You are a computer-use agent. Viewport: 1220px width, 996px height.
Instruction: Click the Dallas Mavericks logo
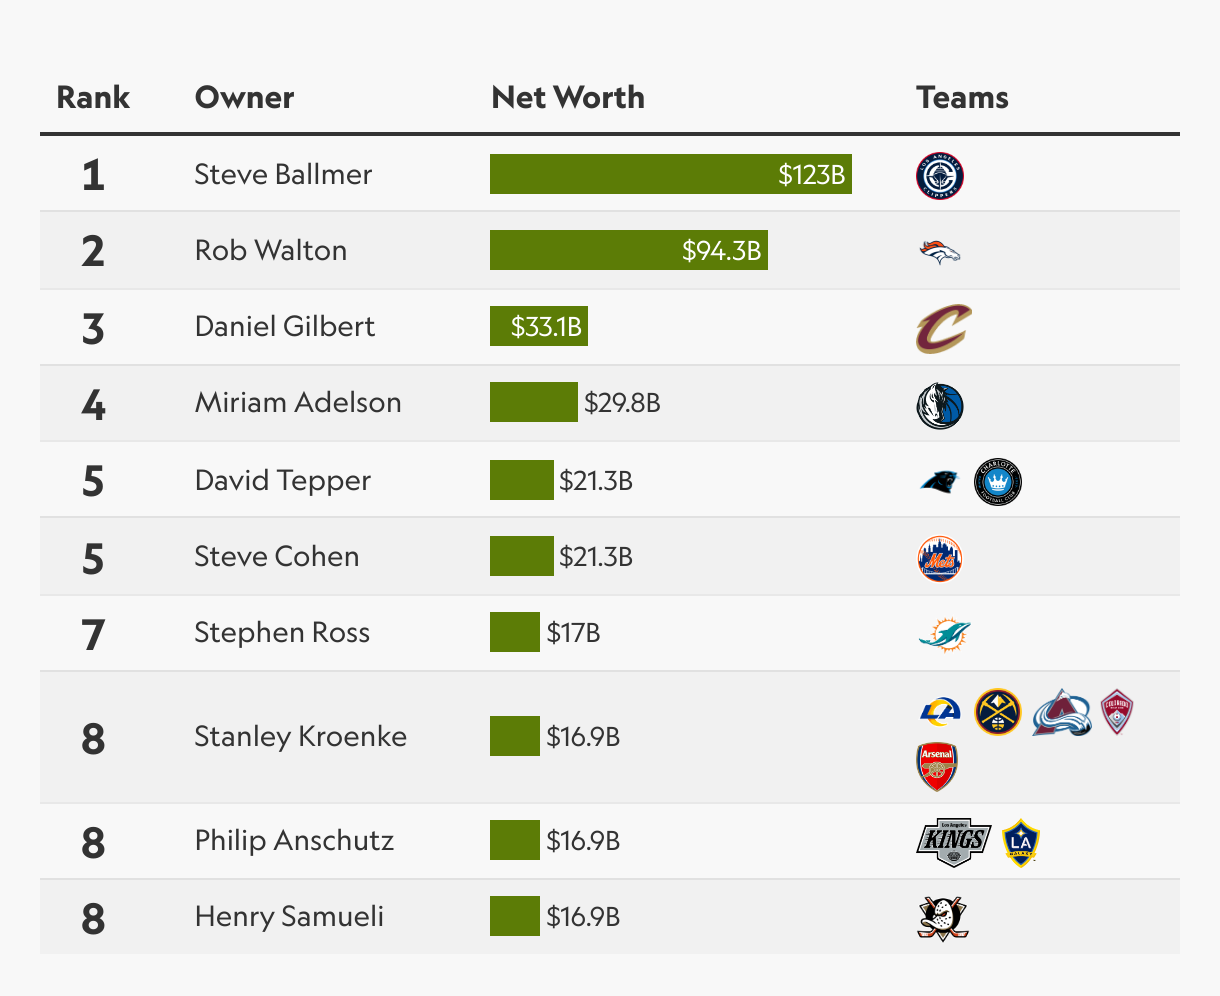click(940, 406)
